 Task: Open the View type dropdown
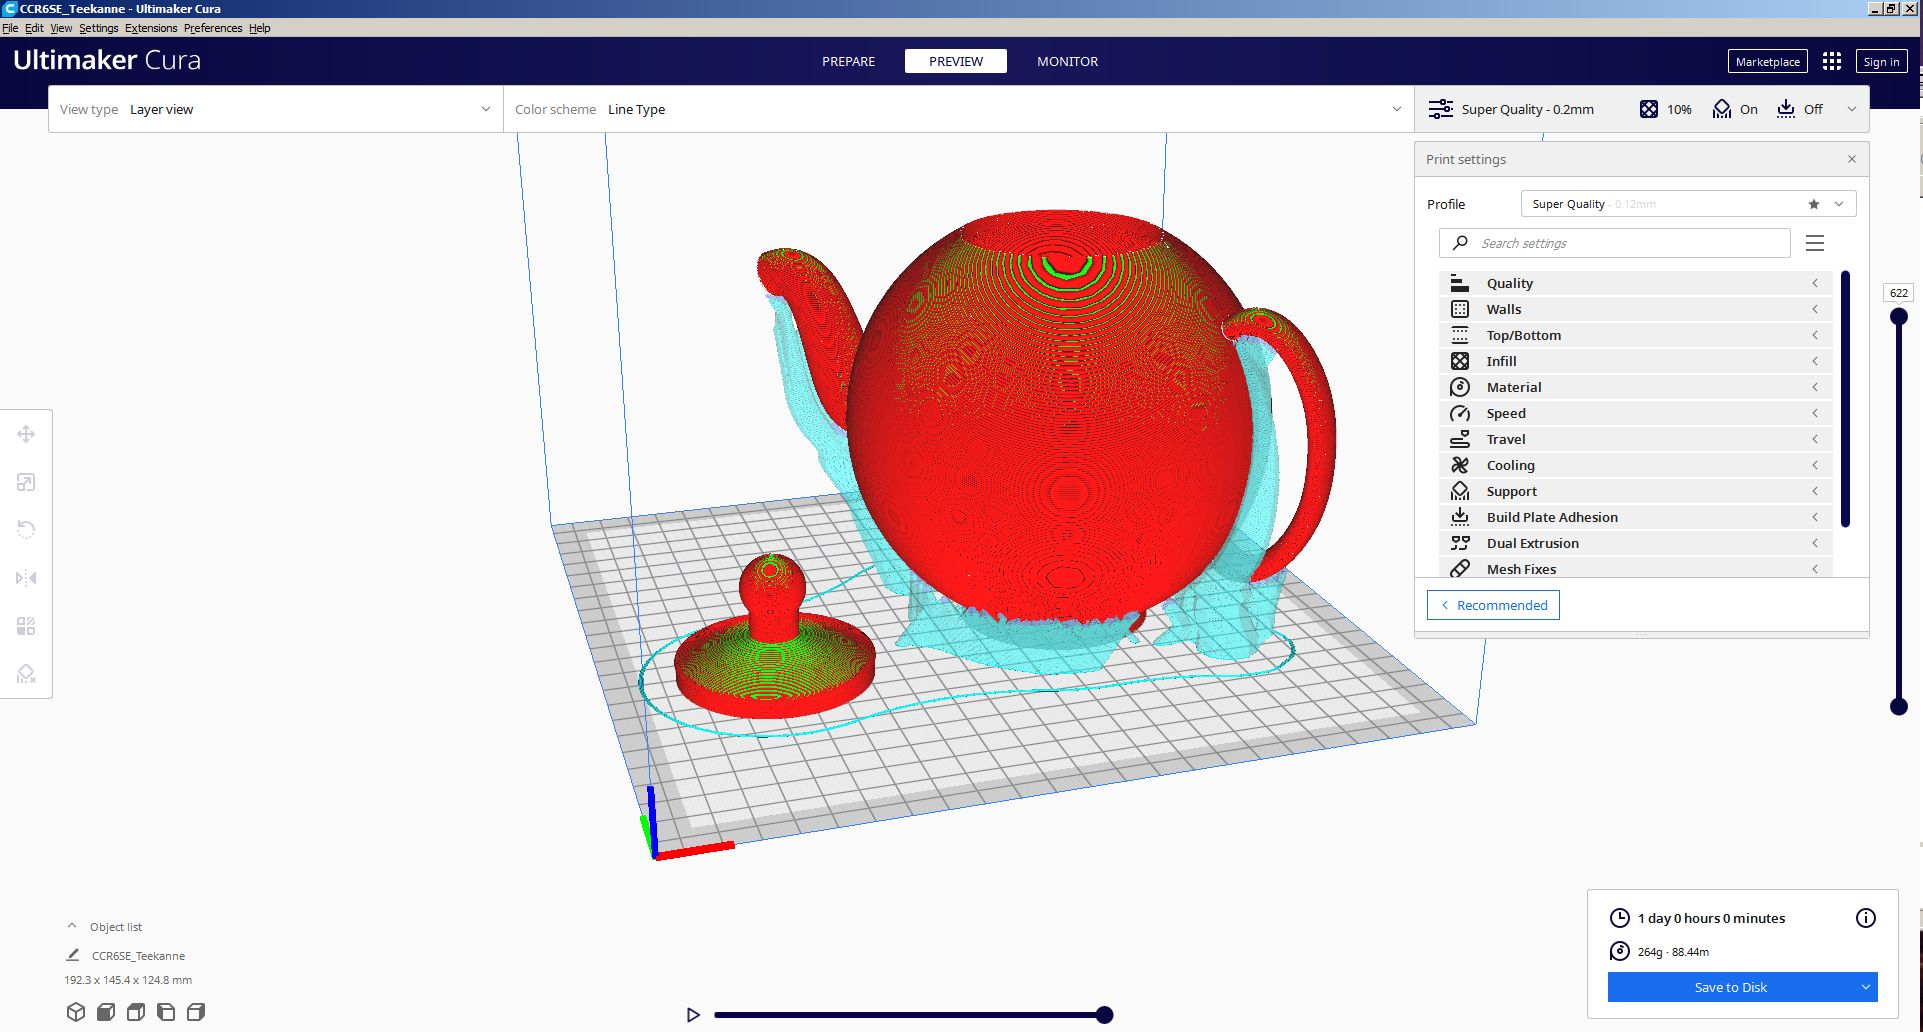[276, 109]
